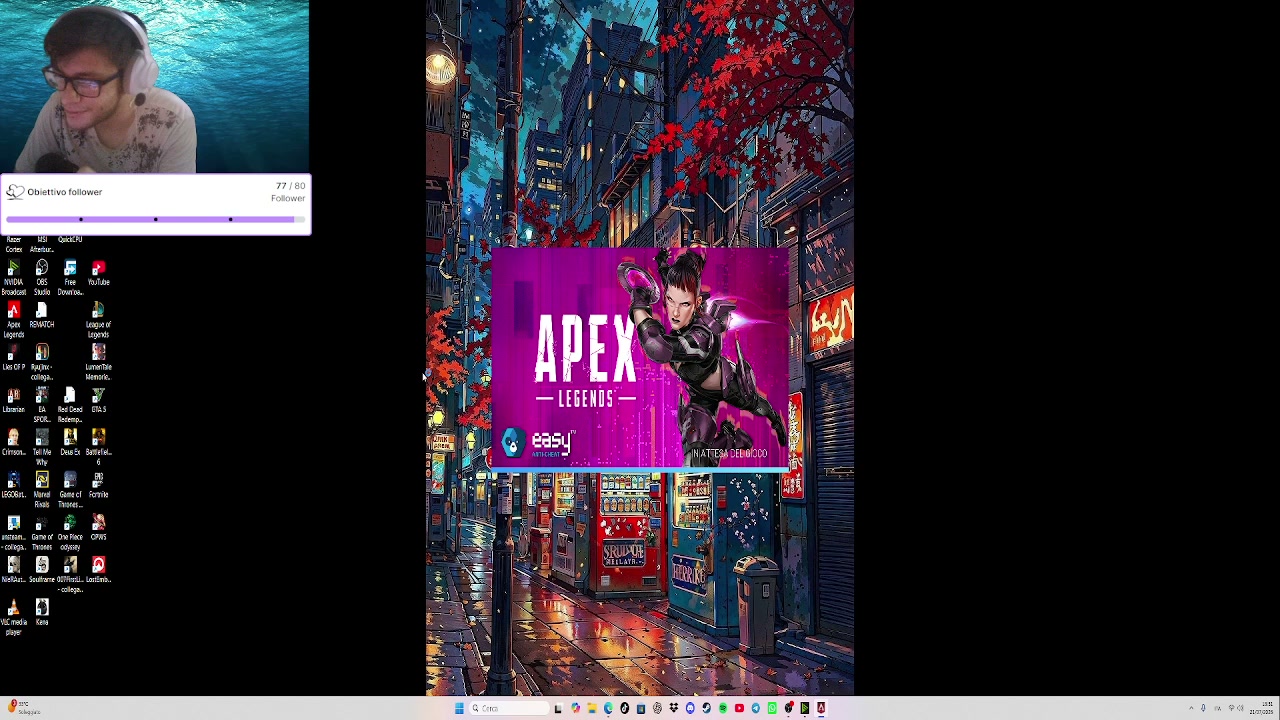Open the ITA input language switcher
The height and width of the screenshot is (720, 1280).
1217,708
